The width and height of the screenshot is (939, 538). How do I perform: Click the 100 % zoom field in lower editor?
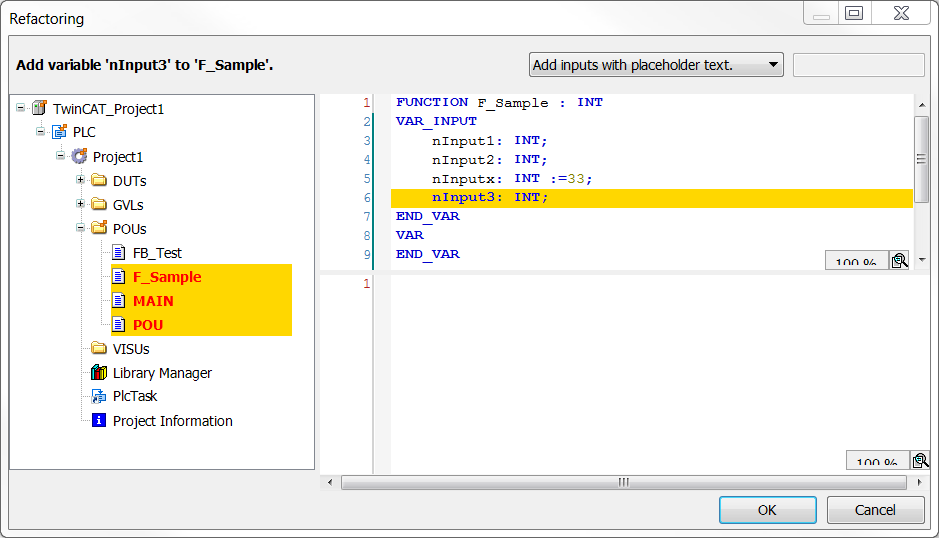(x=877, y=460)
